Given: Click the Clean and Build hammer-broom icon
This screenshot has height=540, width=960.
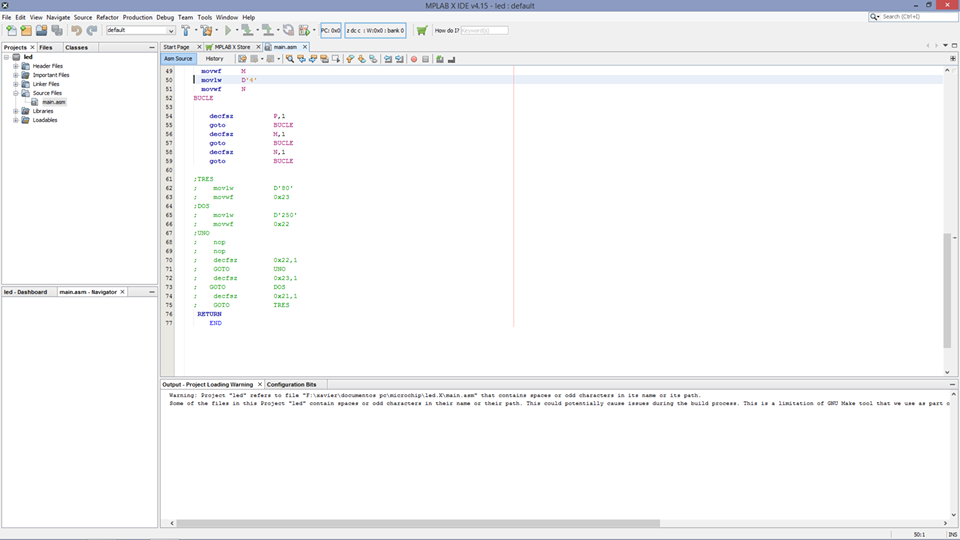Looking at the screenshot, I should click(206, 30).
